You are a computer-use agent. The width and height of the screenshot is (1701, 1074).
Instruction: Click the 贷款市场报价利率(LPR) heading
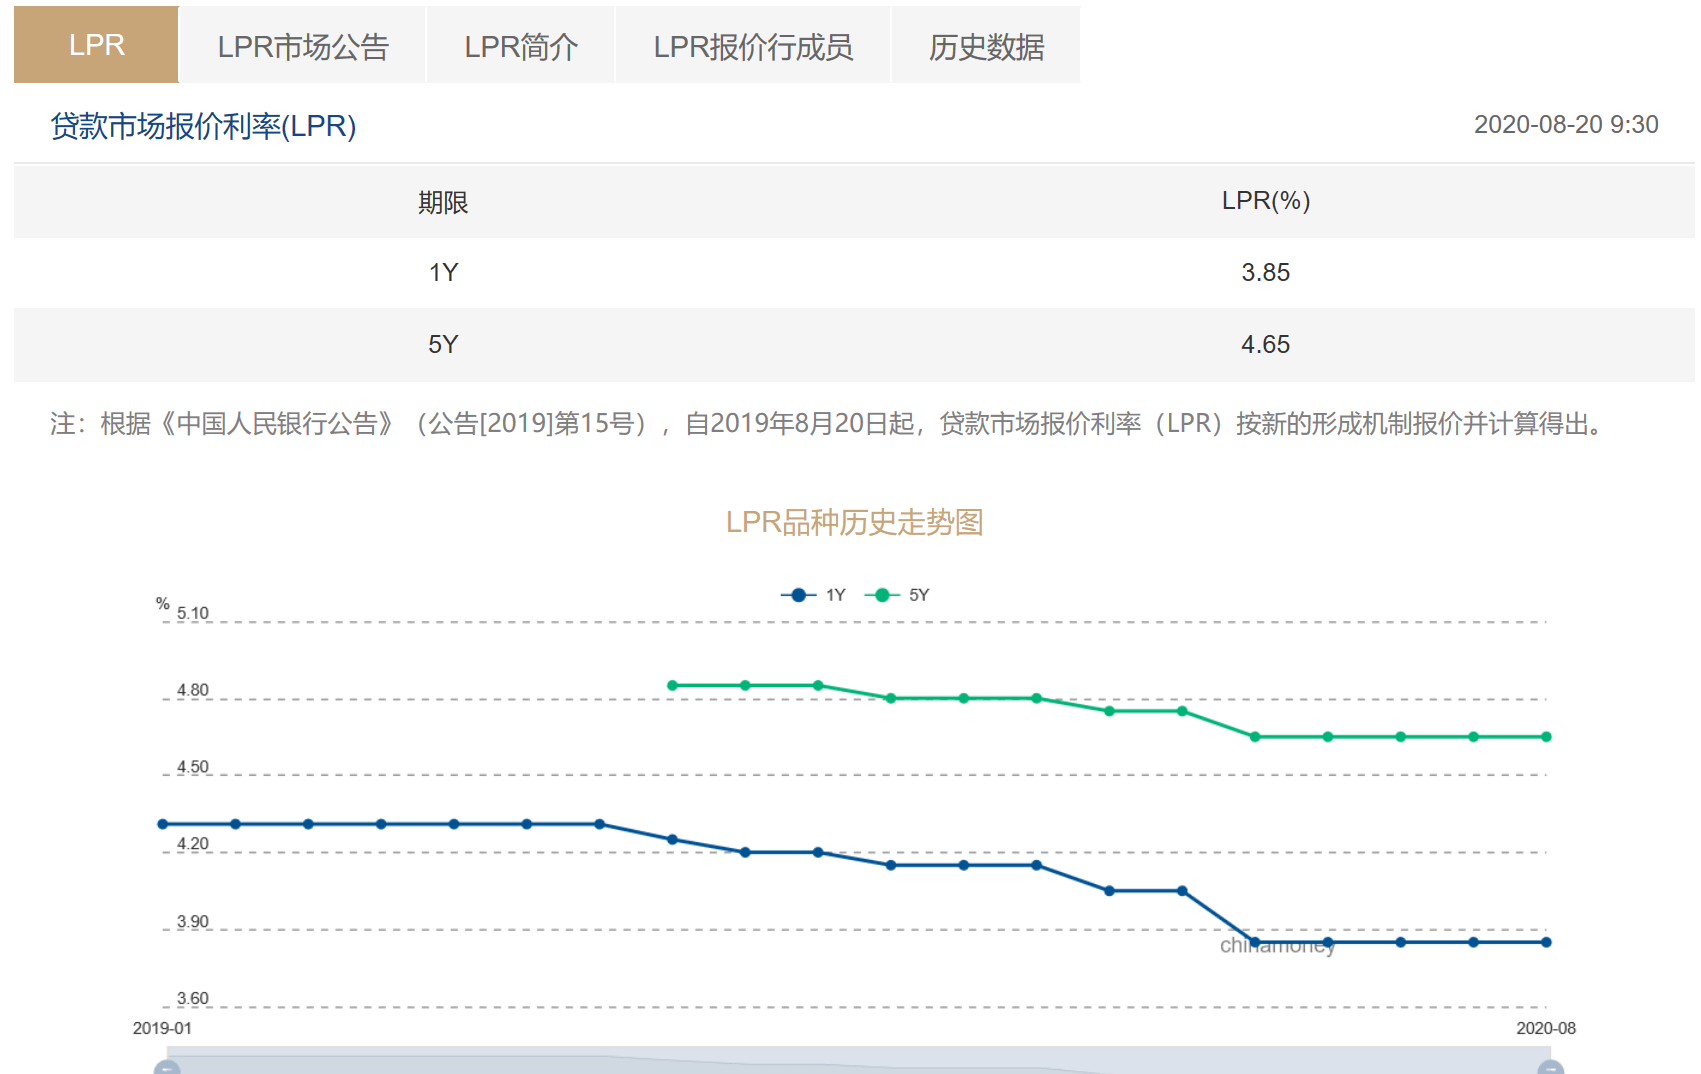pos(203,126)
